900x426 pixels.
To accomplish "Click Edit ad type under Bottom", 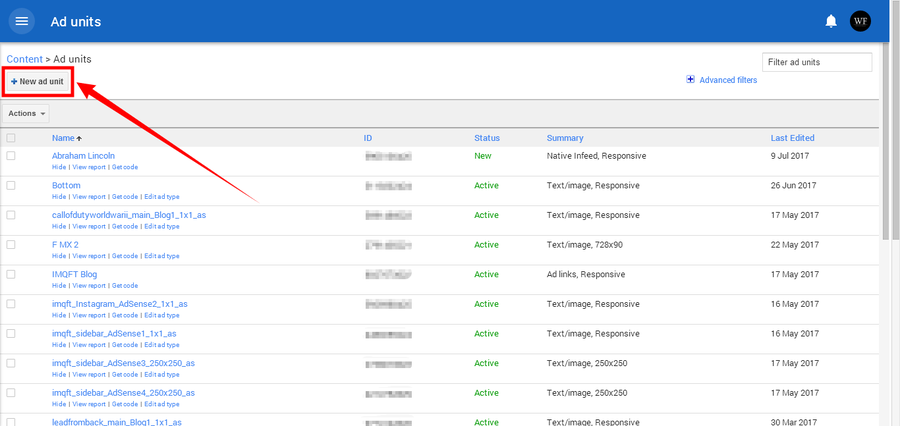I will [x=162, y=196].
